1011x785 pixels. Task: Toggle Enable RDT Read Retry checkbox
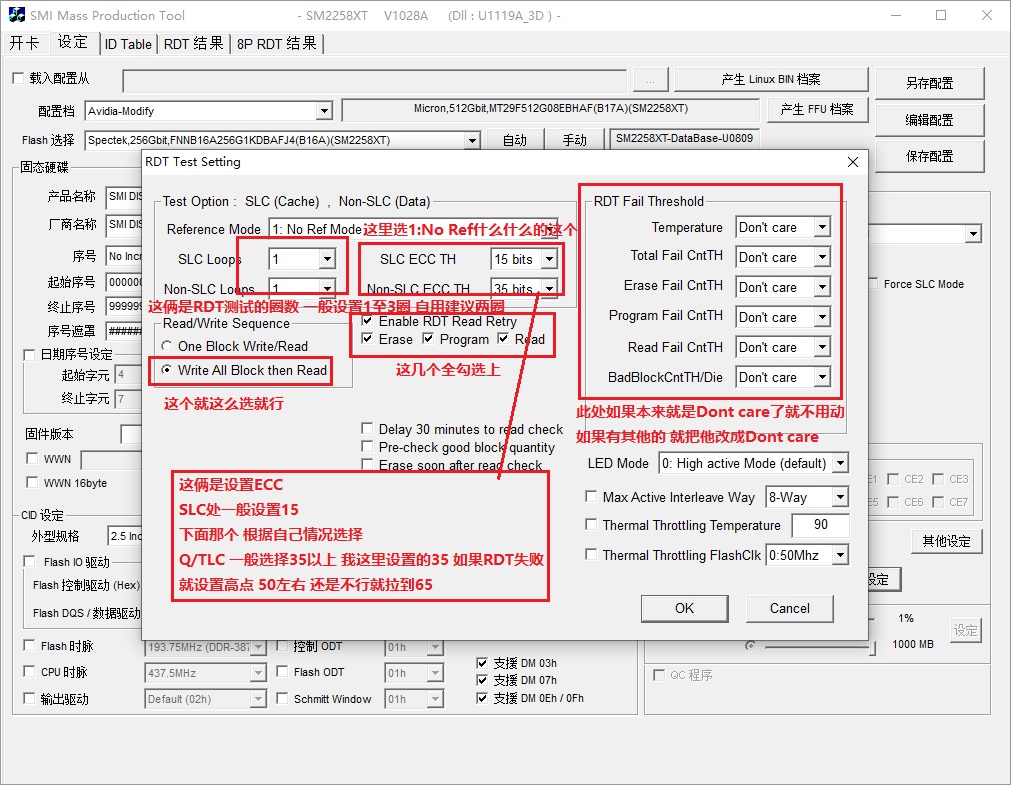coord(368,321)
